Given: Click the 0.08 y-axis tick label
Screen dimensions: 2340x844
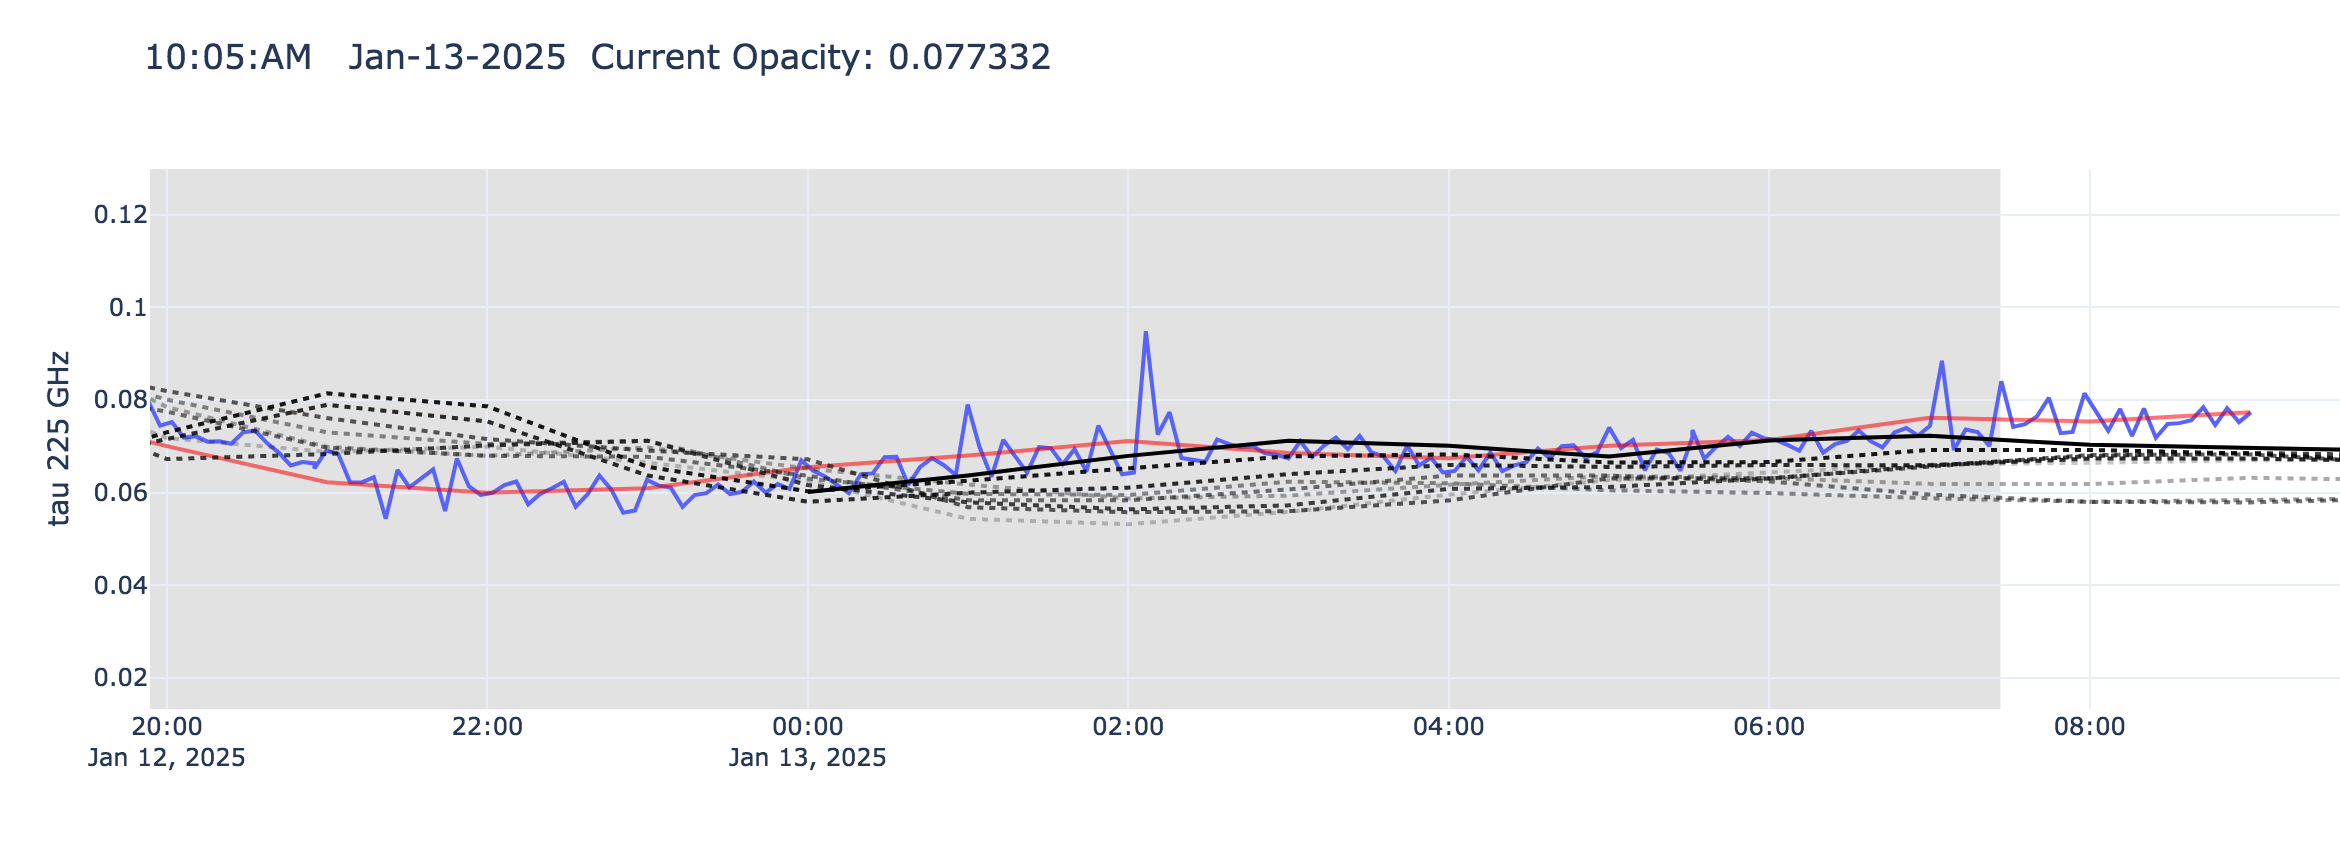Looking at the screenshot, I should click(x=120, y=401).
